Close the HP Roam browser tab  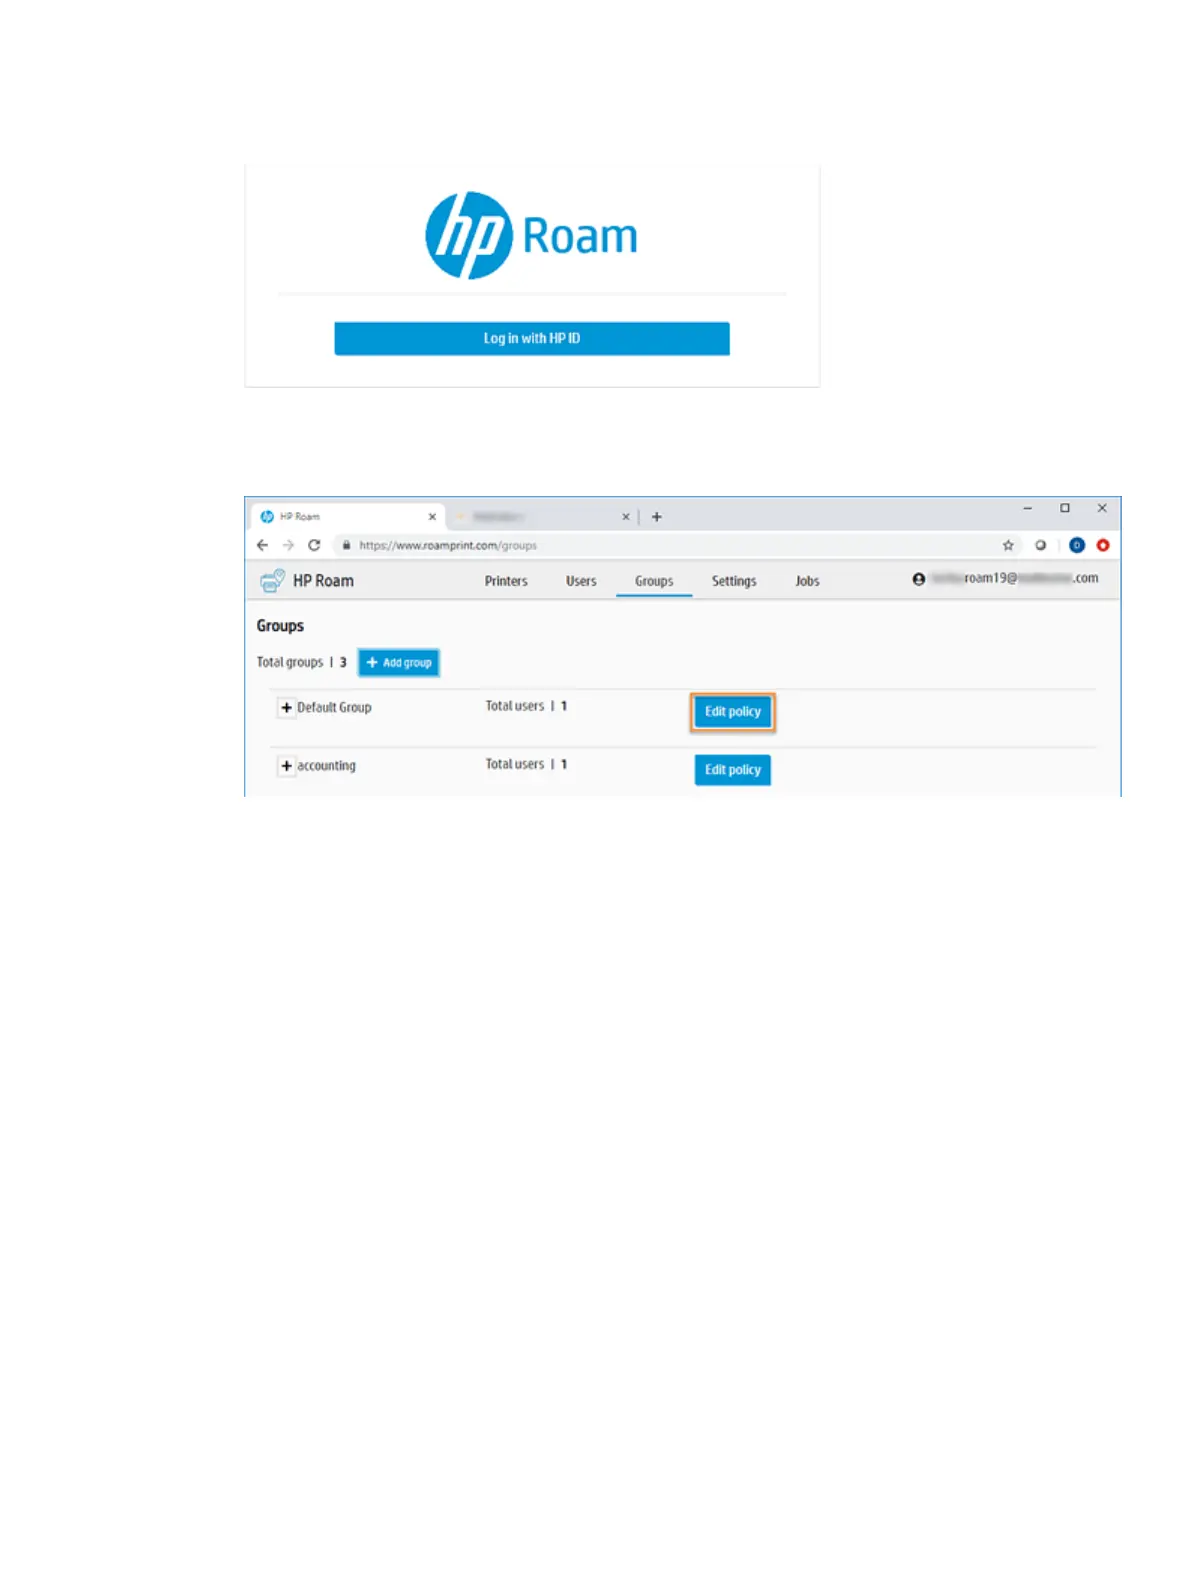click(432, 517)
